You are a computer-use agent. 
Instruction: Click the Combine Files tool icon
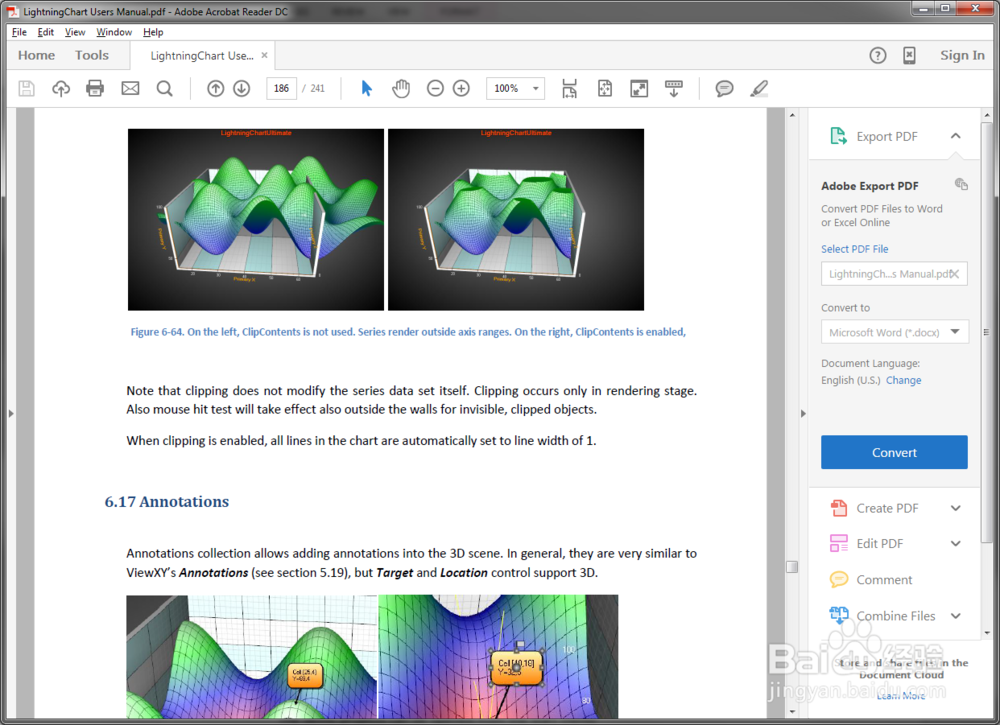coord(839,615)
